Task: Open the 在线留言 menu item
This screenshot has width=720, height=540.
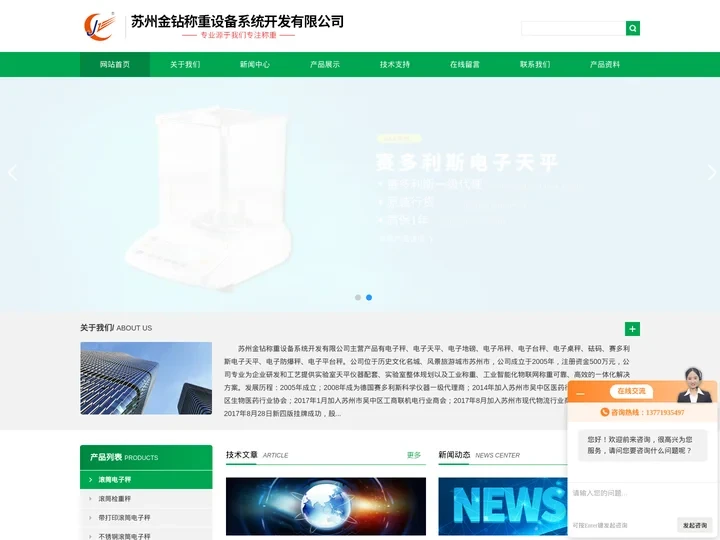Action: tap(465, 64)
